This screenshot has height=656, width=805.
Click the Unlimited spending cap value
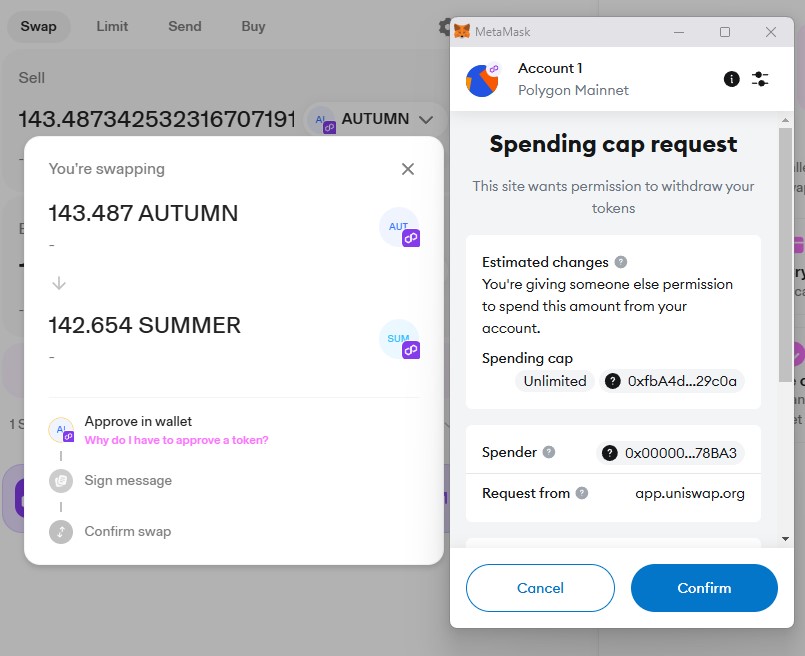click(x=555, y=381)
